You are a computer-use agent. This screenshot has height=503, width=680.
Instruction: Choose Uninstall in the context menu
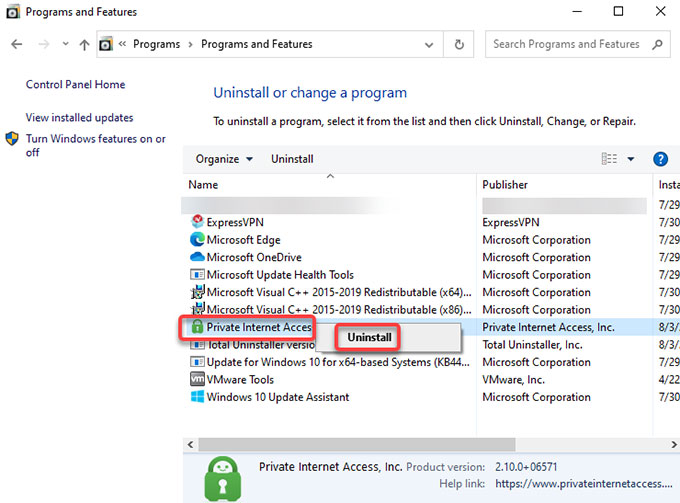tap(369, 337)
